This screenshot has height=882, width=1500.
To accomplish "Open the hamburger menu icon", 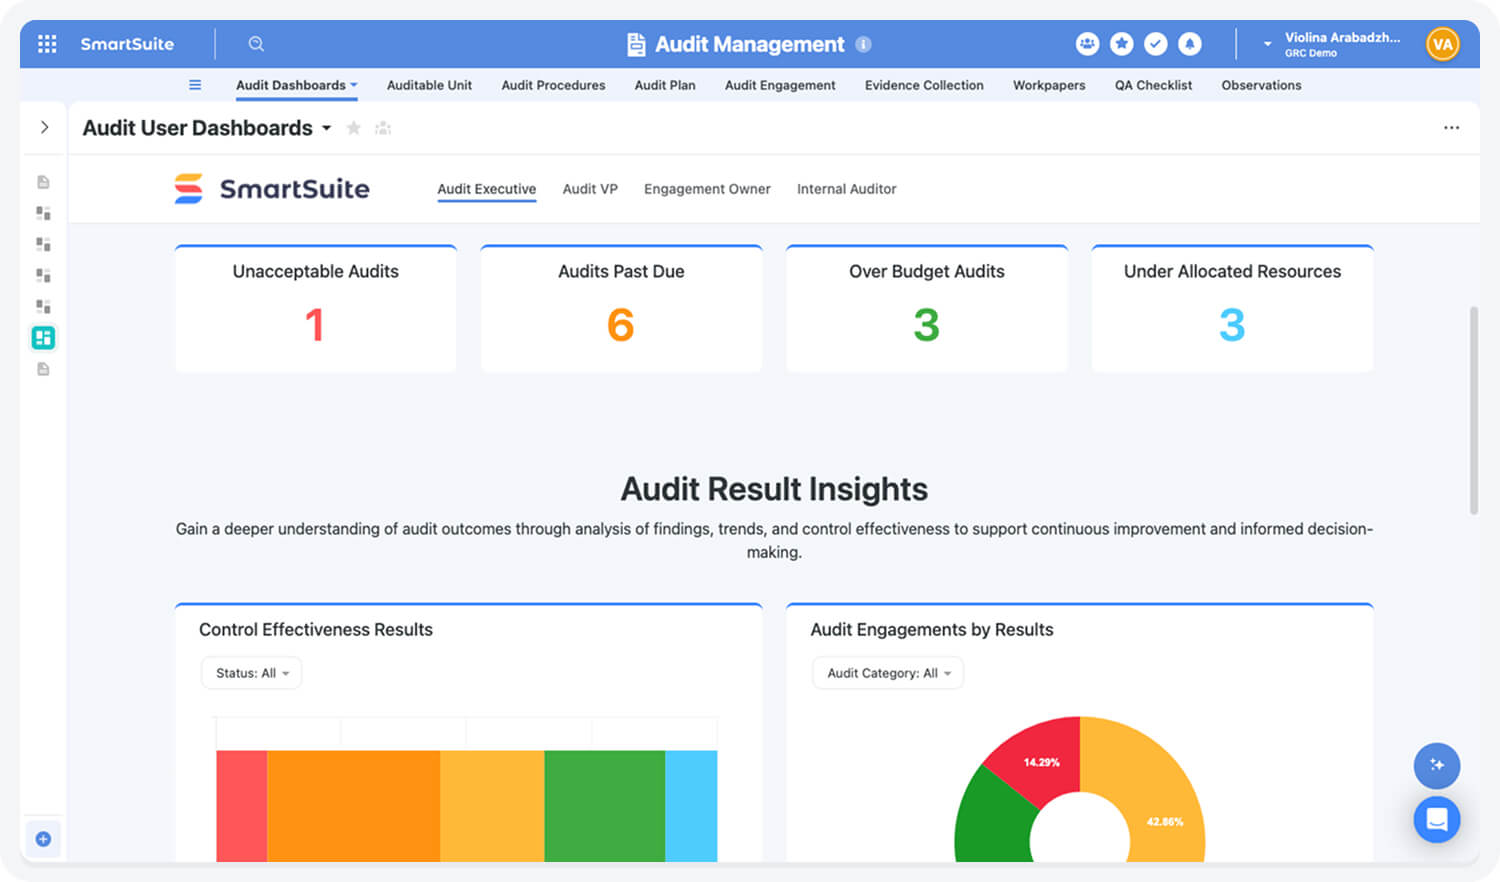I will coord(195,85).
